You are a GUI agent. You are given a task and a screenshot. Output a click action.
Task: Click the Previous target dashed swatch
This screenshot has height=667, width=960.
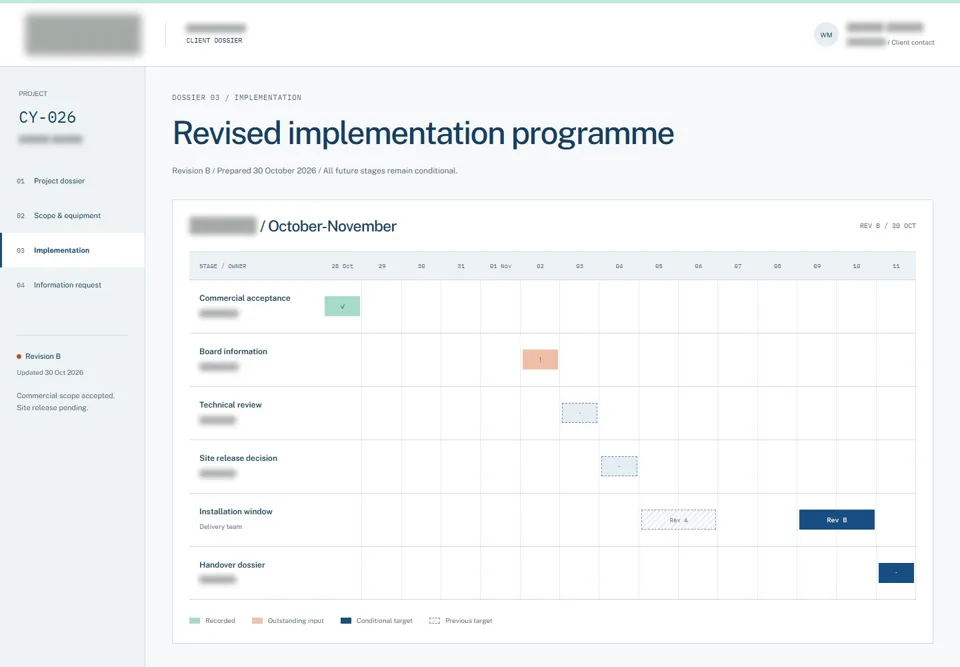coord(435,620)
